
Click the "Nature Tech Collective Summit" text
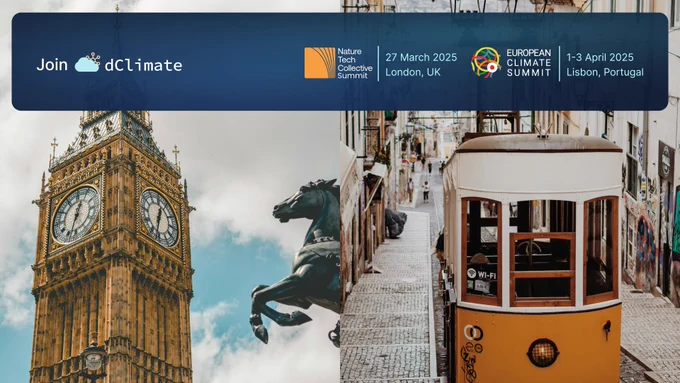(x=355, y=63)
